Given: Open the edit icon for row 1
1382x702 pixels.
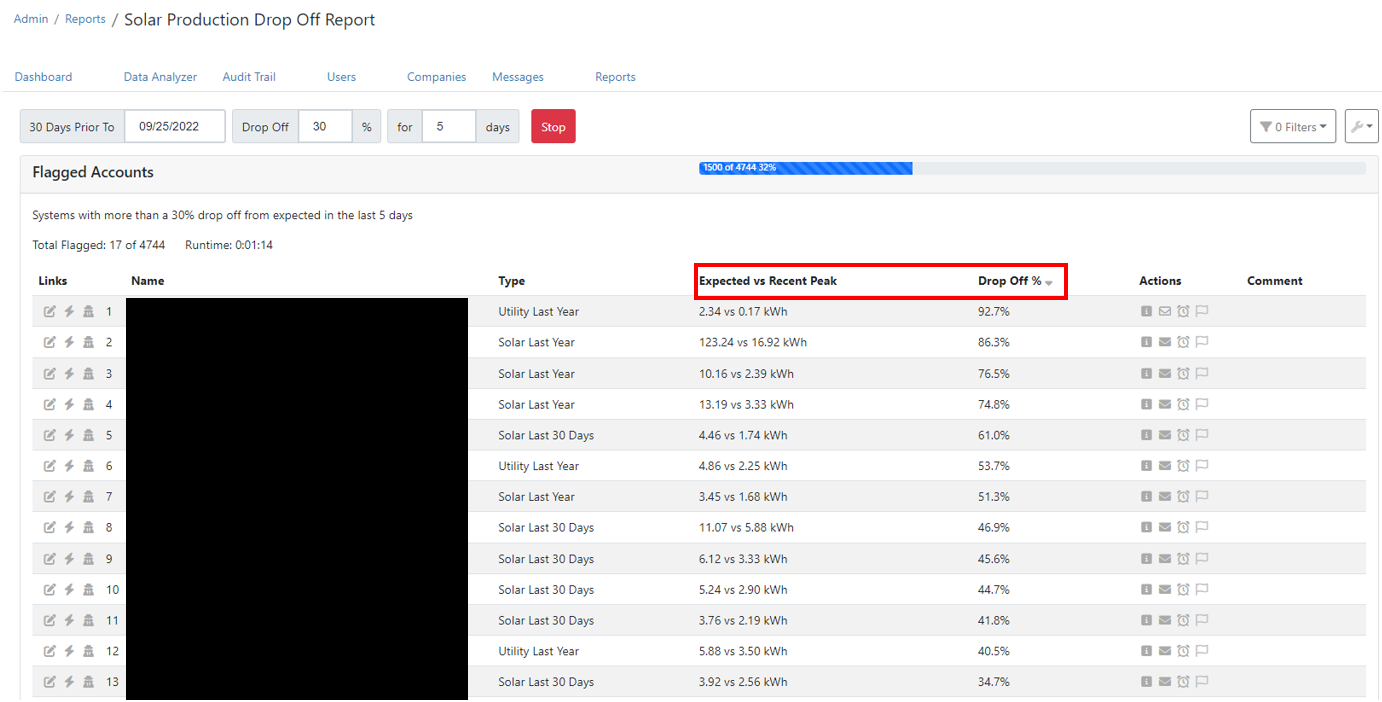Looking at the screenshot, I should tap(50, 312).
